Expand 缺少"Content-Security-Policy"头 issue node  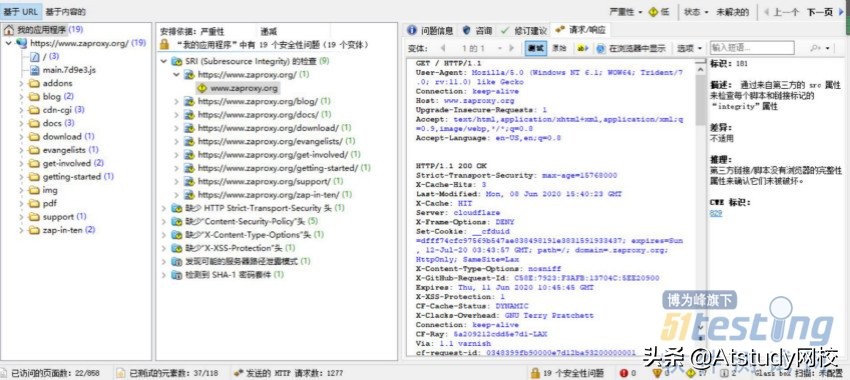[164, 221]
